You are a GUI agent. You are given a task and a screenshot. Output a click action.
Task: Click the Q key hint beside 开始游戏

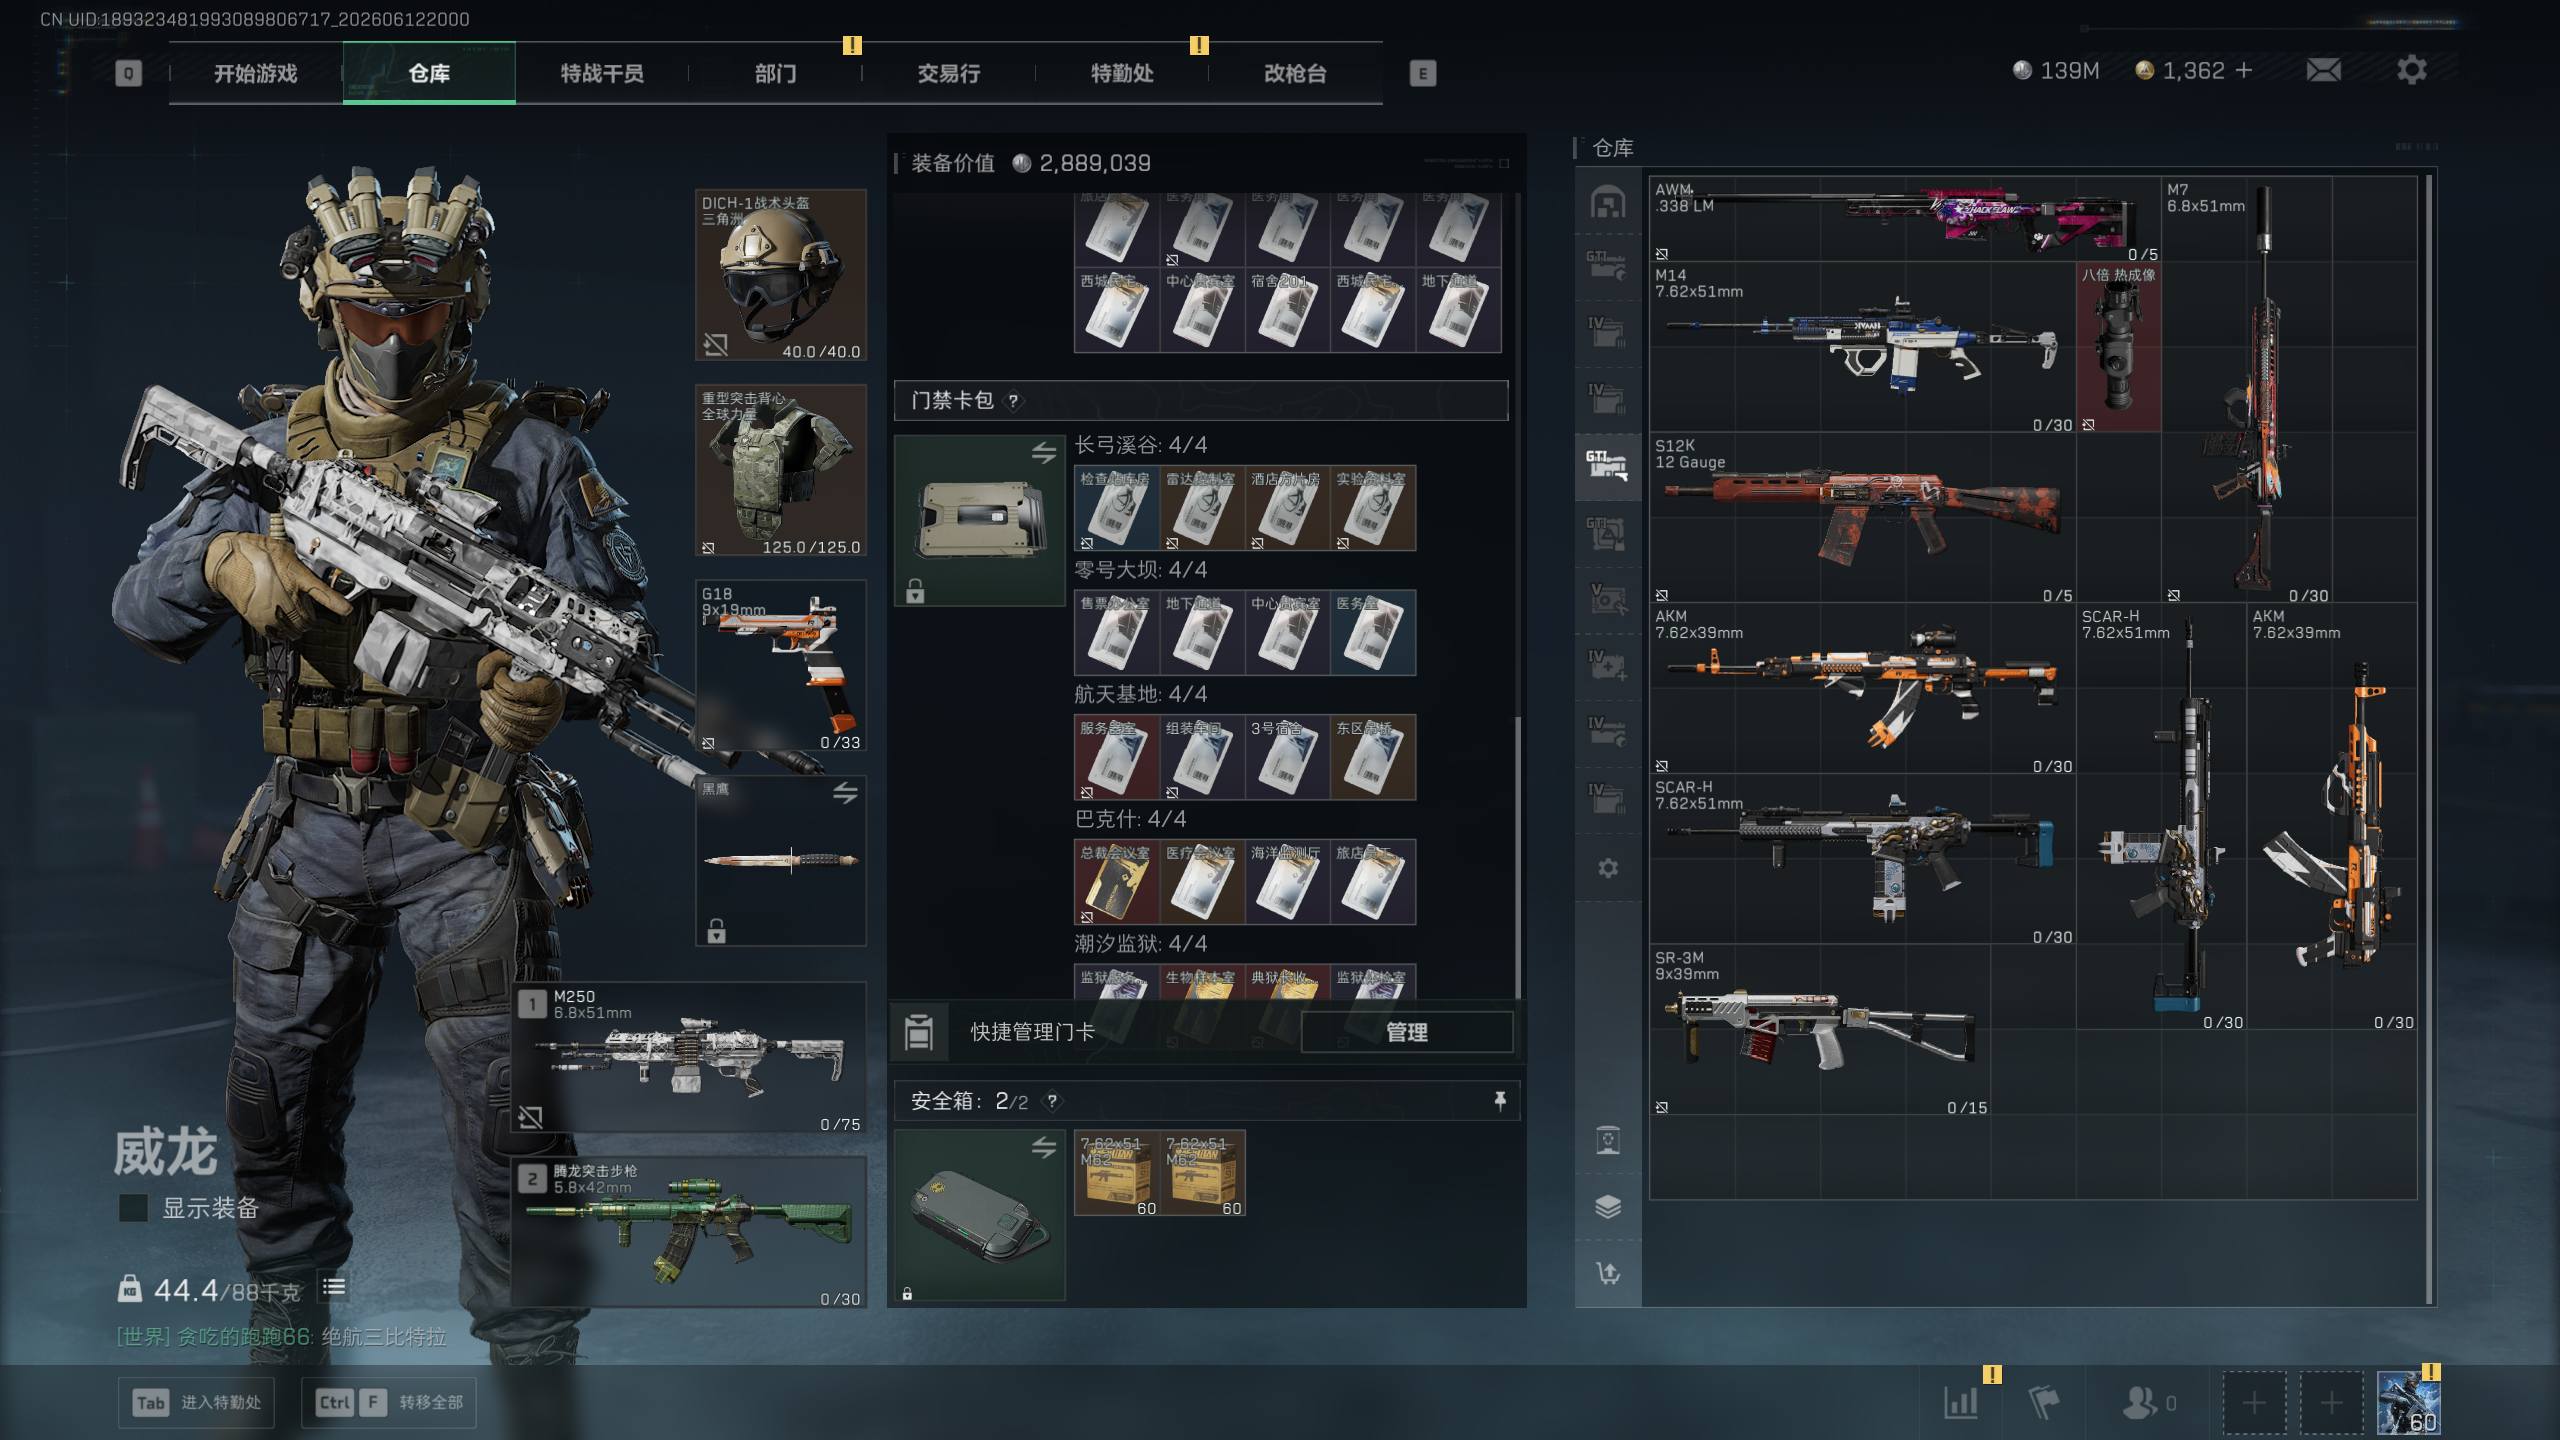point(128,73)
